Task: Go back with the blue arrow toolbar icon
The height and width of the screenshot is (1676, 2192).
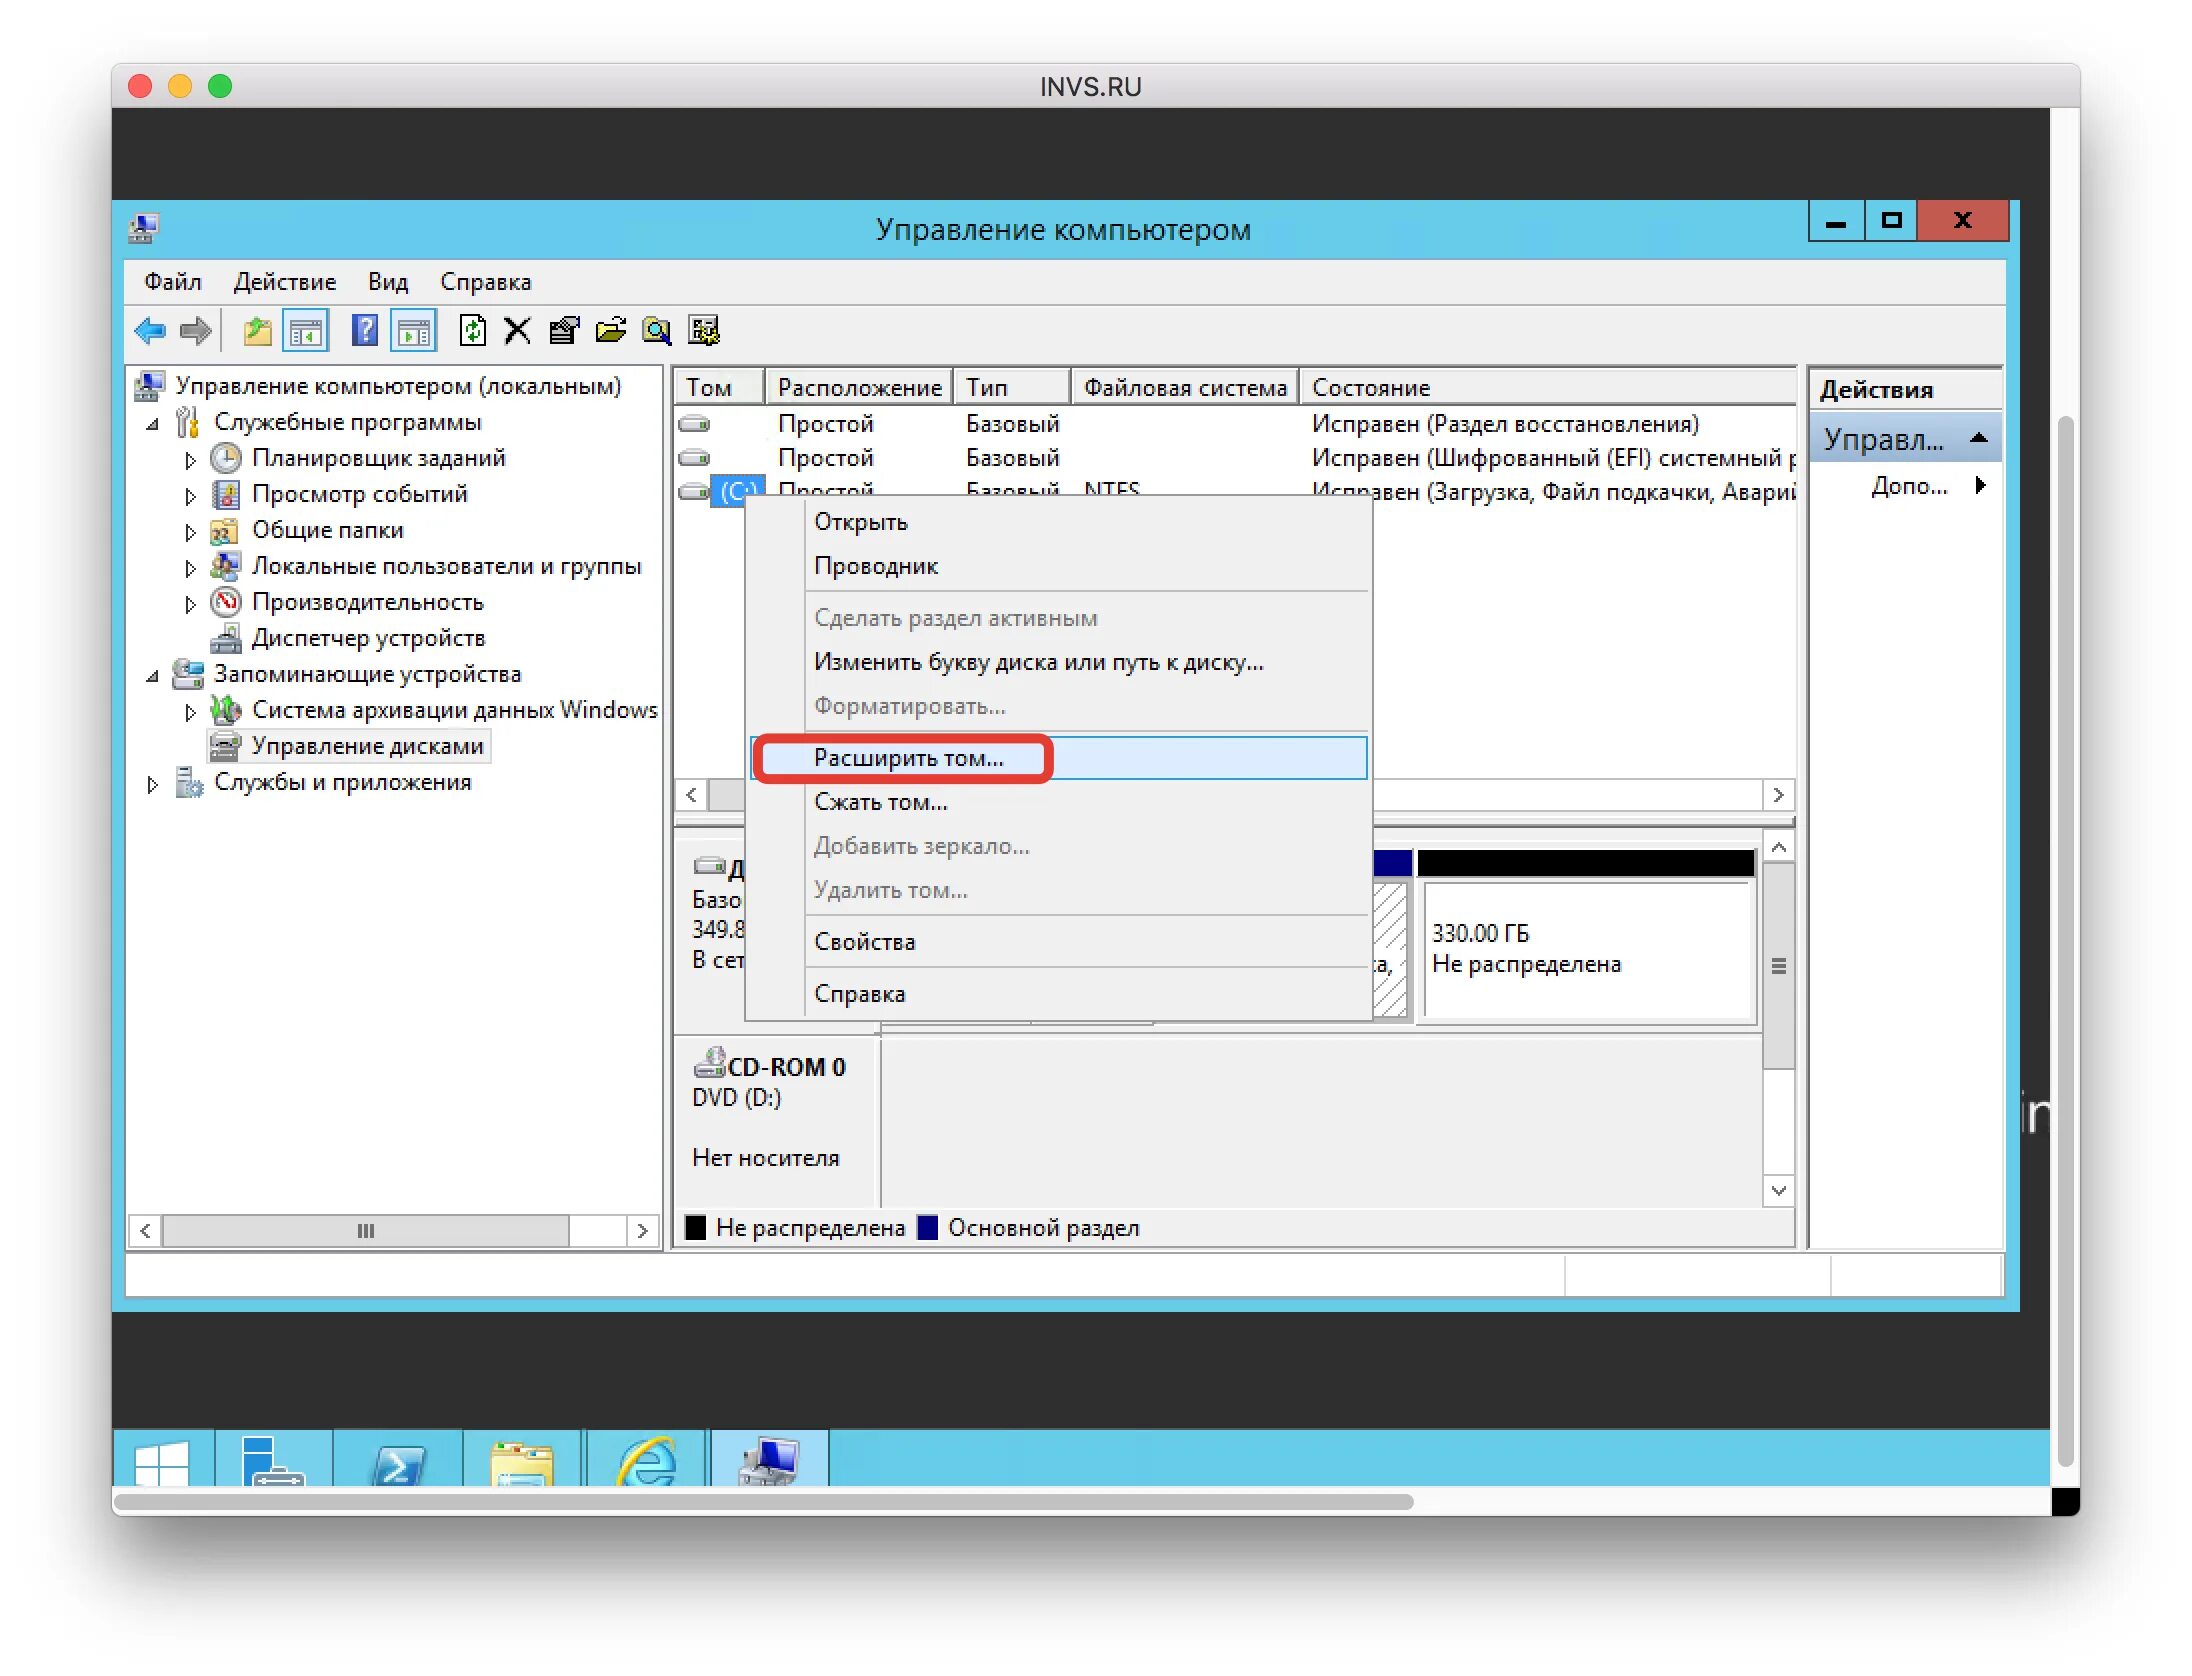Action: 151,331
